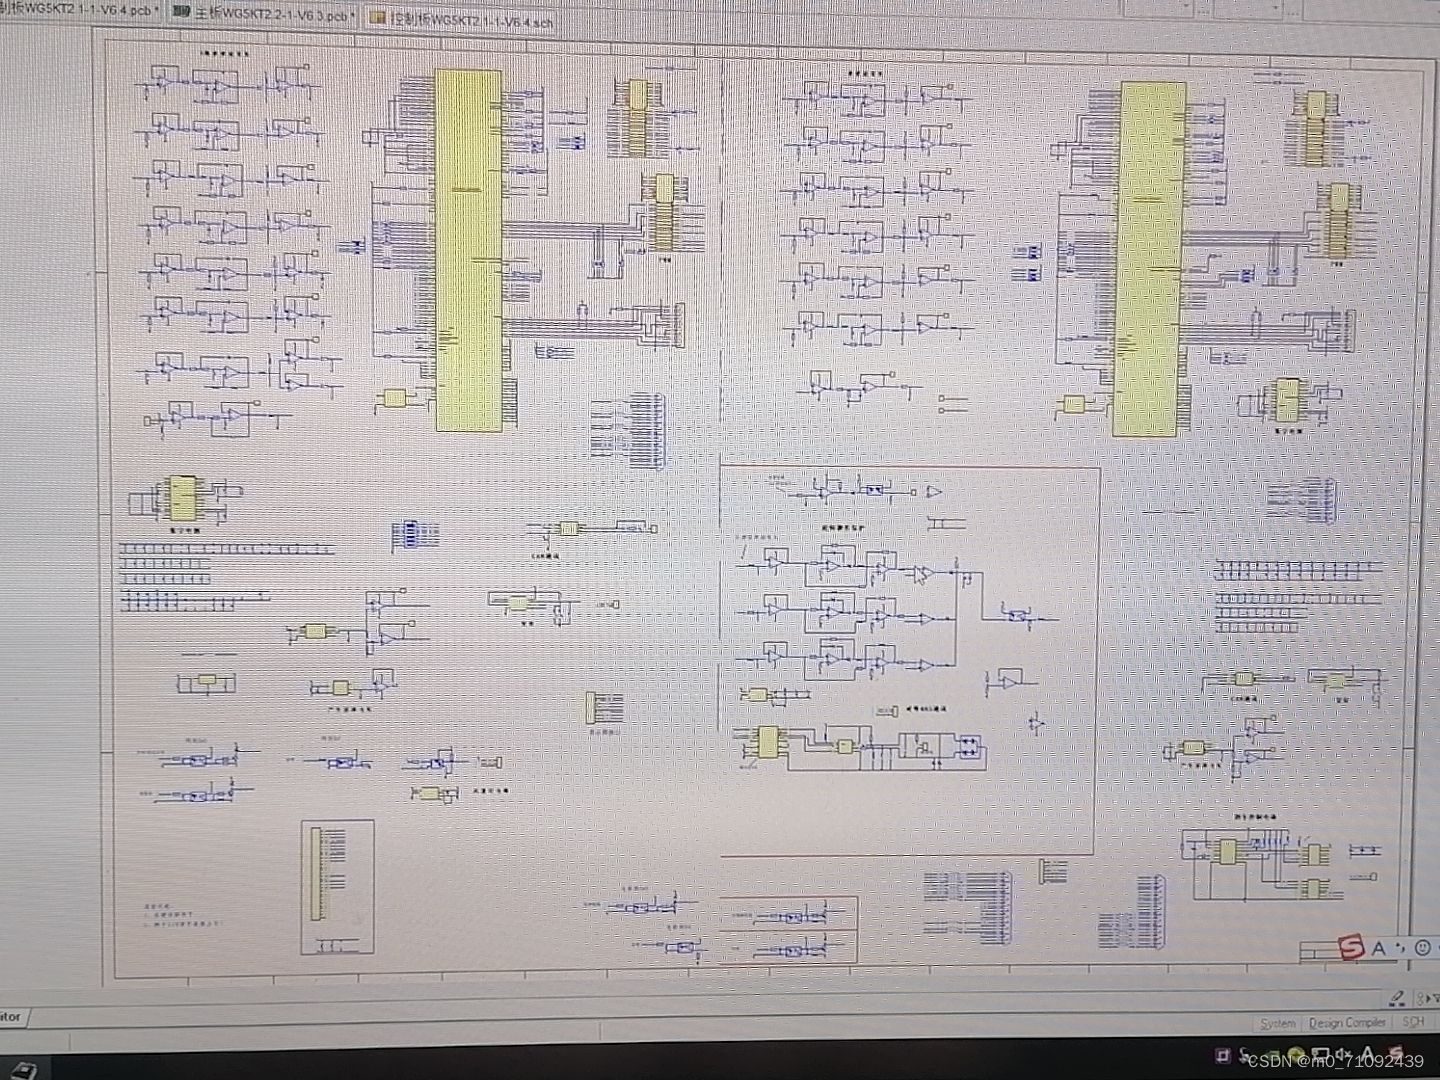Open the 主板WG5KT2 2-1-V6.3.pcb document tab
This screenshot has height=1080, width=1440.
click(x=264, y=14)
